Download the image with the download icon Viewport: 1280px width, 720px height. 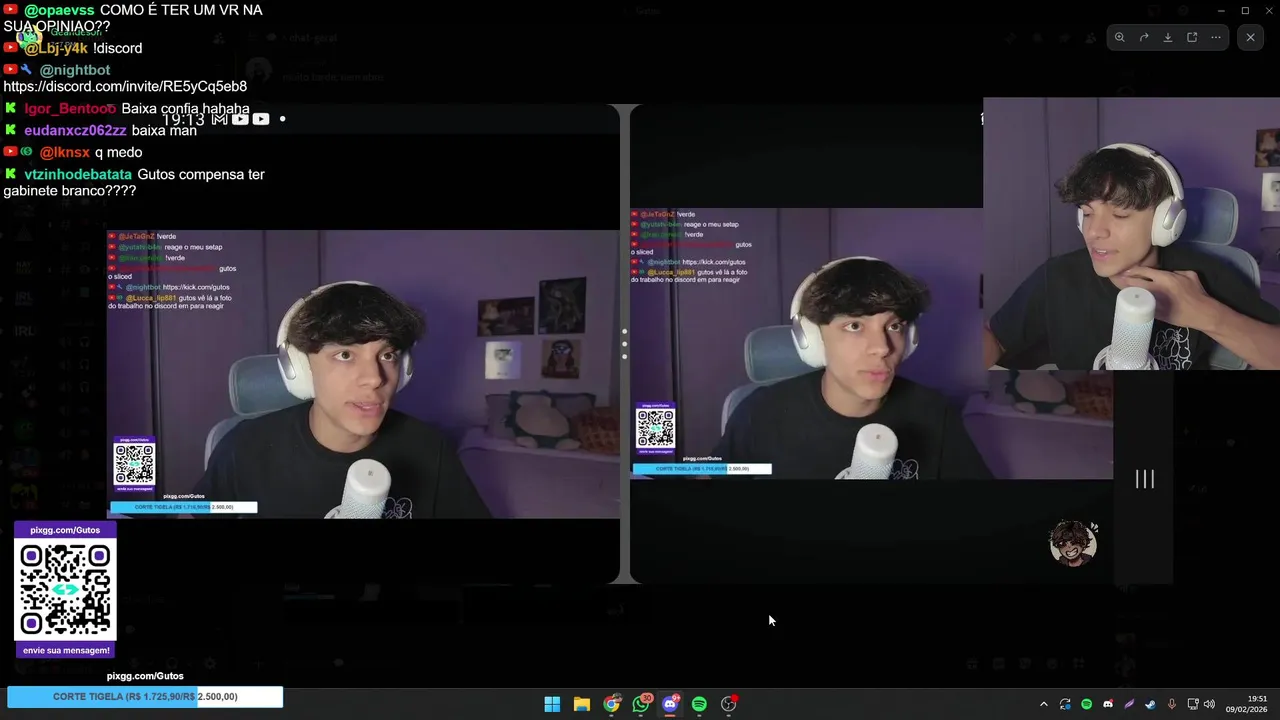click(x=1168, y=37)
